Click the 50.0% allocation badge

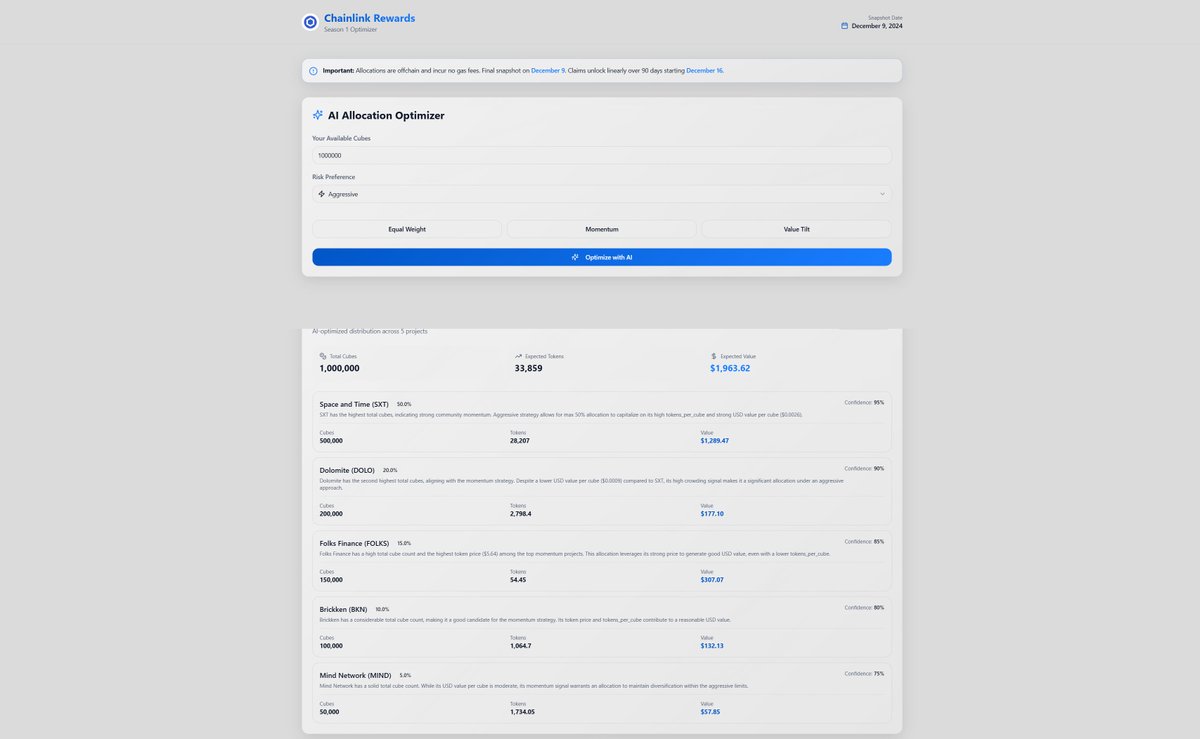click(x=404, y=404)
